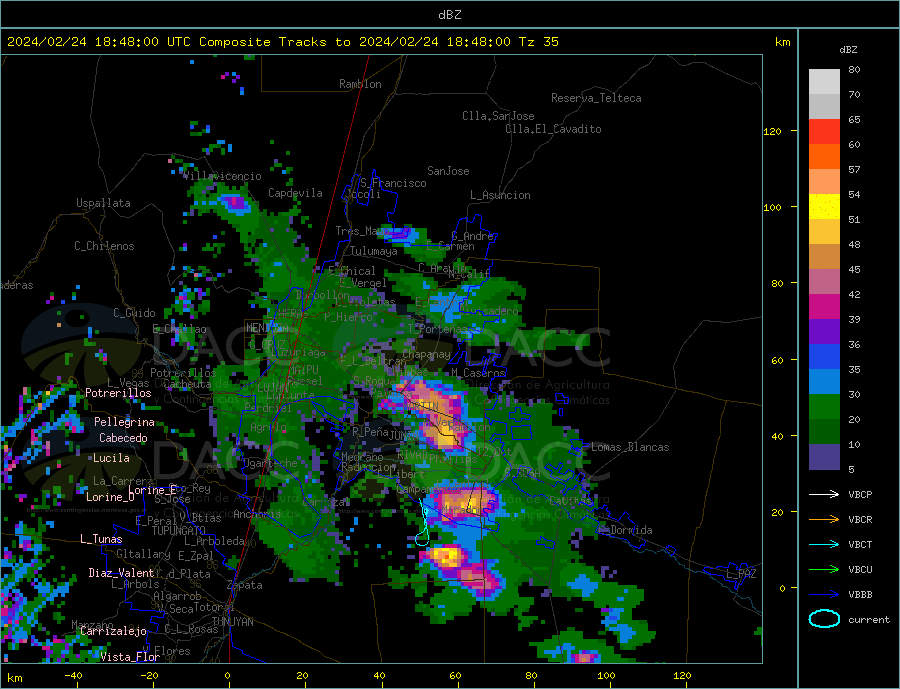The image size is (900, 689).
Task: Click the Villavicencio map label
Action: coord(222,176)
